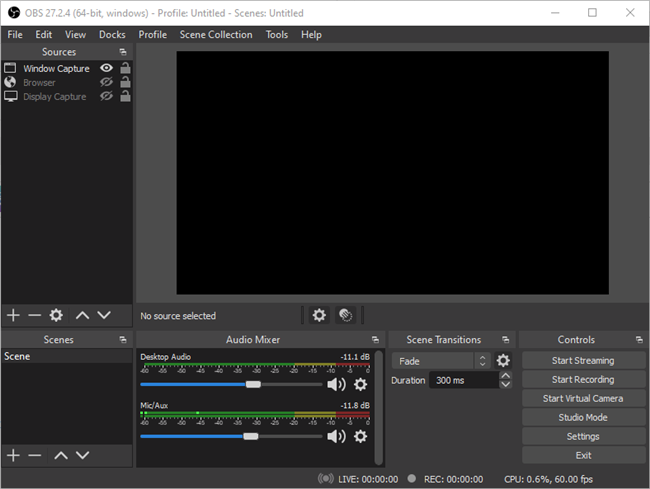Click Studio Mode button
The height and width of the screenshot is (489, 650).
[x=582, y=417]
